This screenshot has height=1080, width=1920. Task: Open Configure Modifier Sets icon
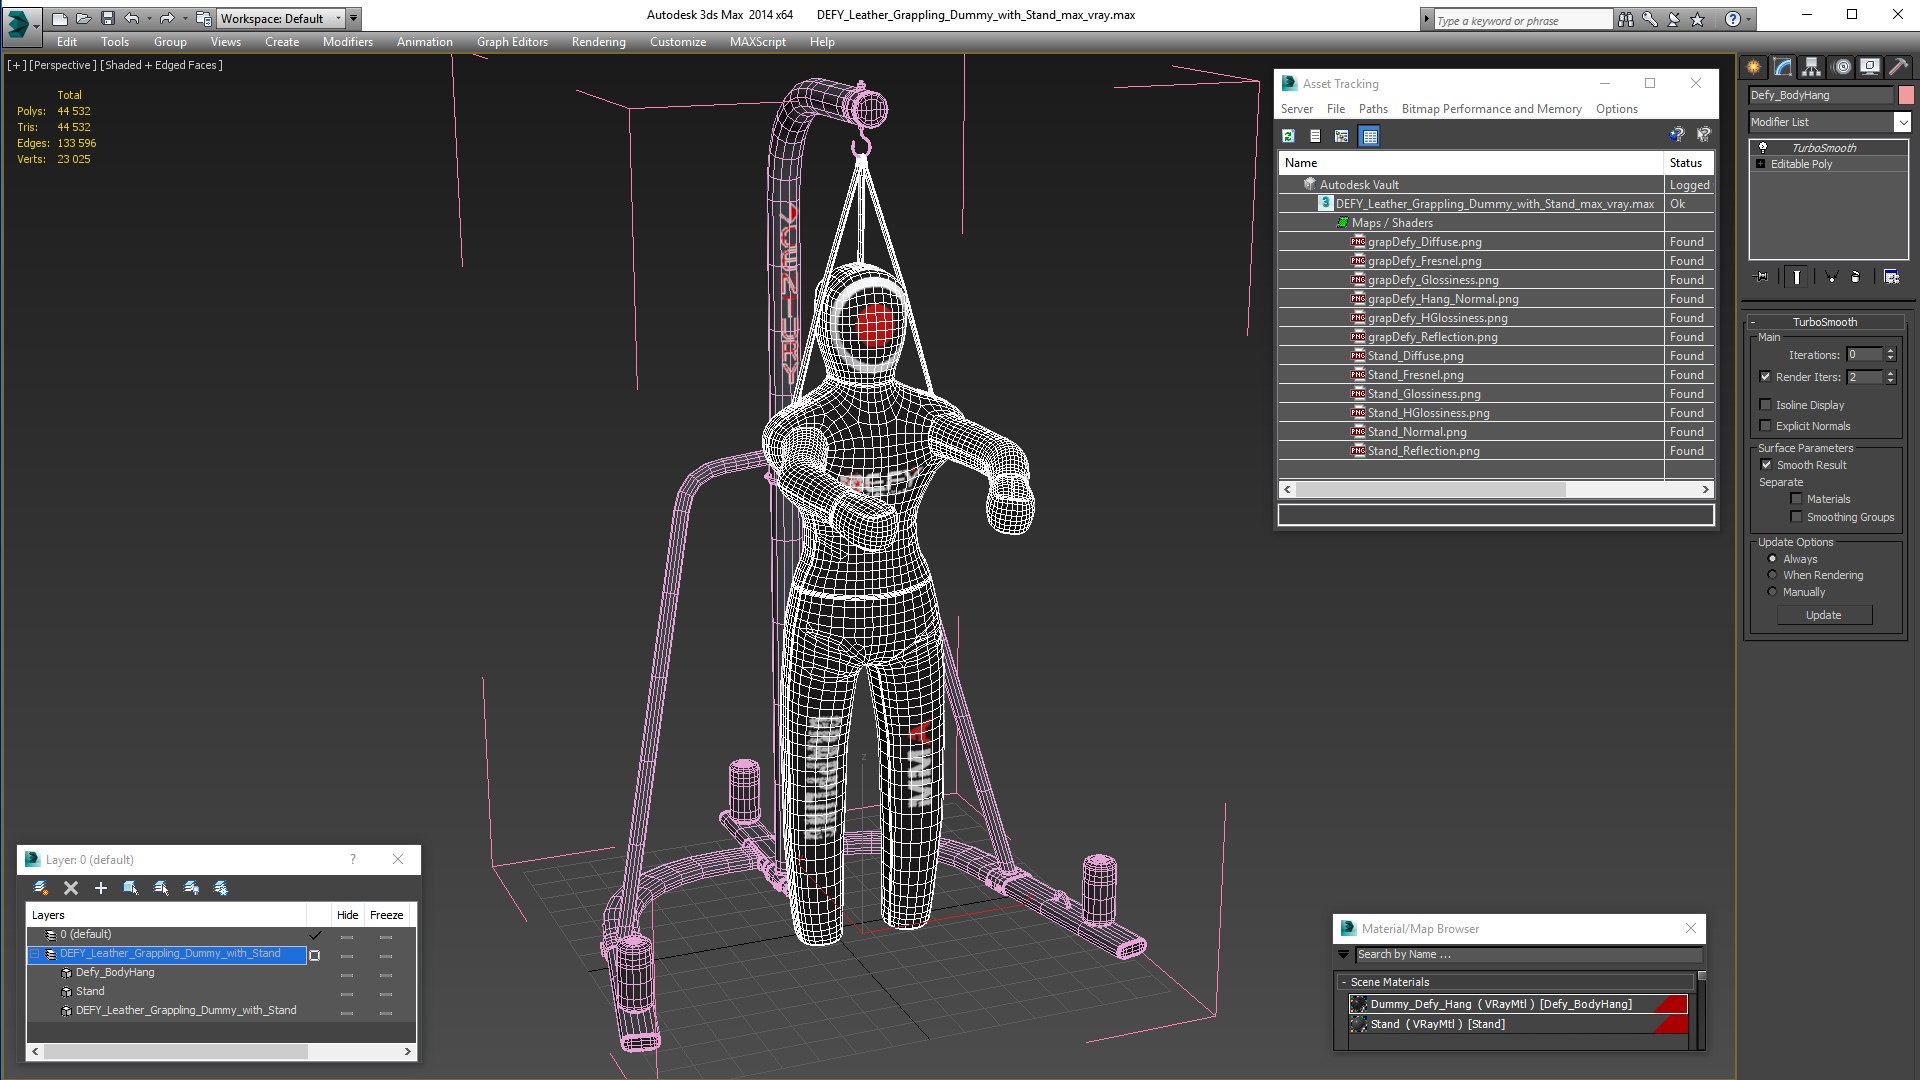tap(1892, 277)
